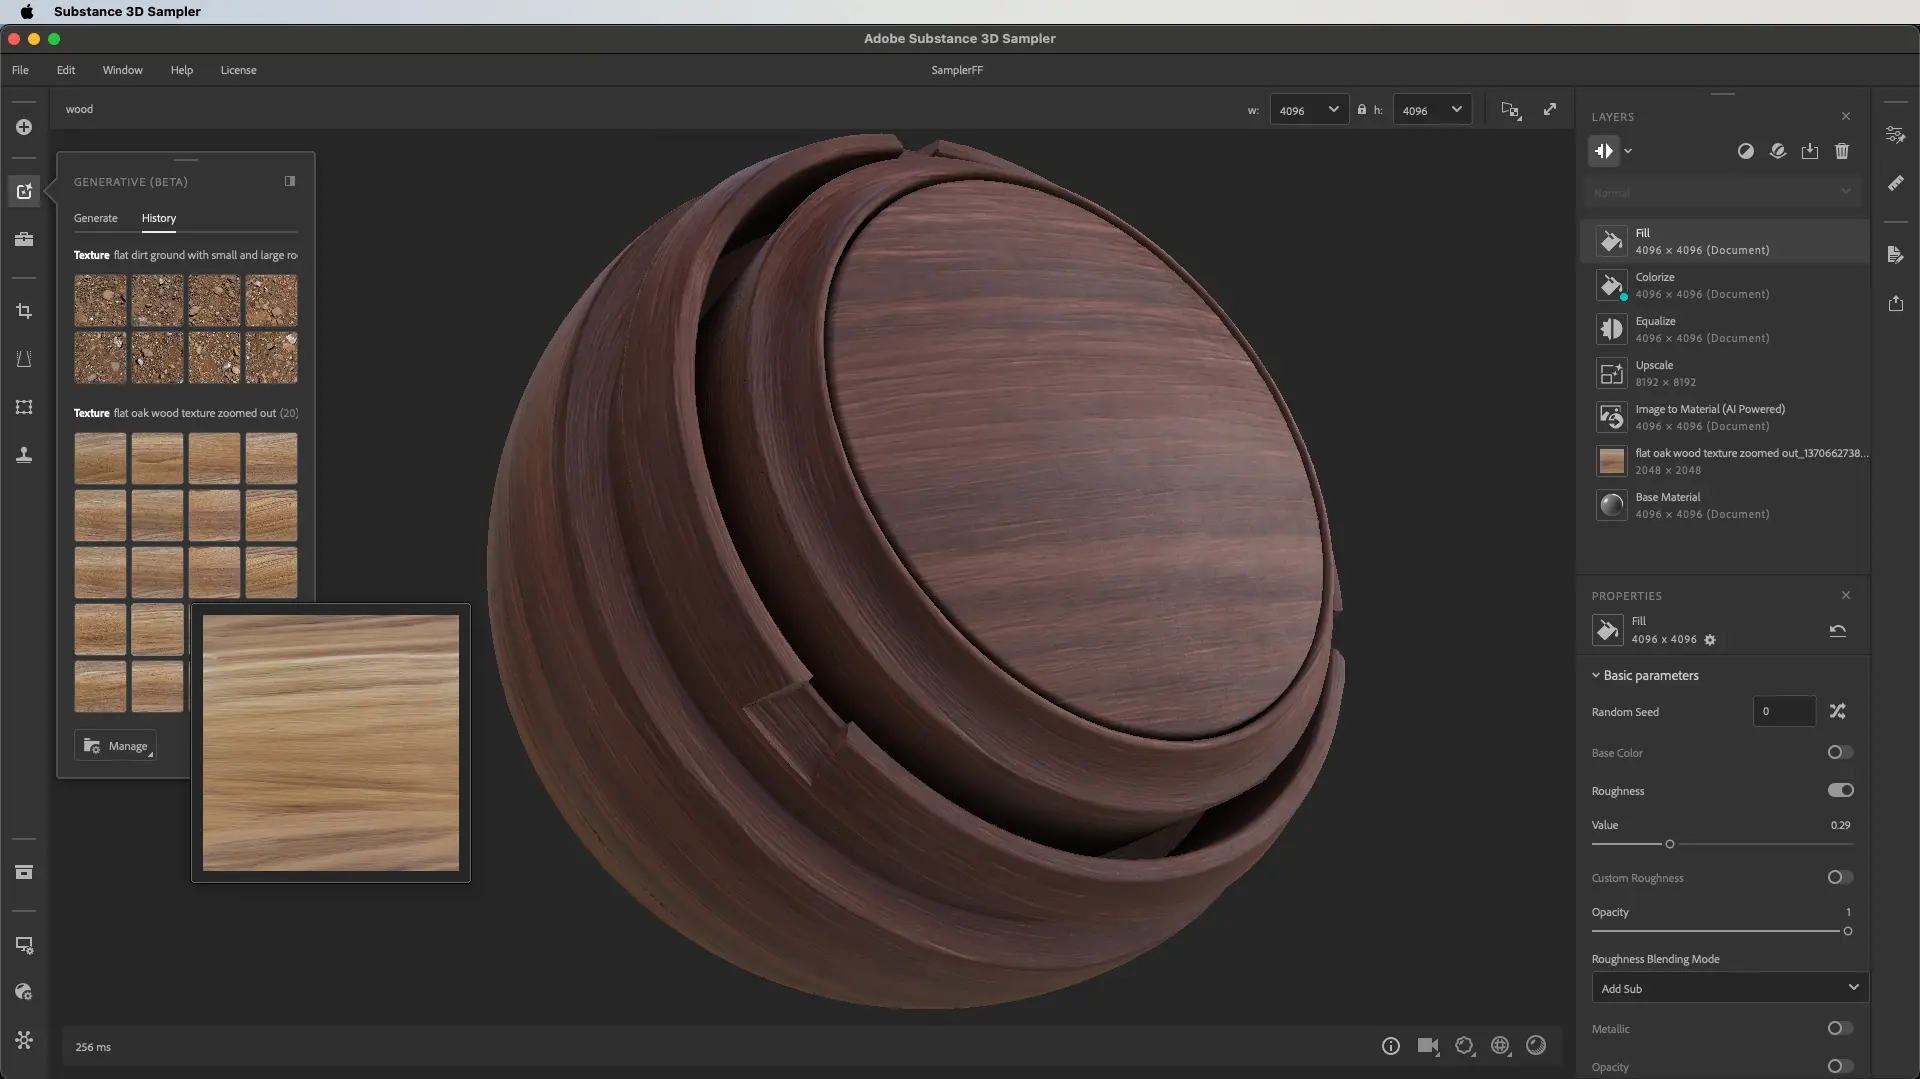Screen dimensions: 1920x1079
Task: Open the Clone Stamp tool
Action: click(x=24, y=455)
